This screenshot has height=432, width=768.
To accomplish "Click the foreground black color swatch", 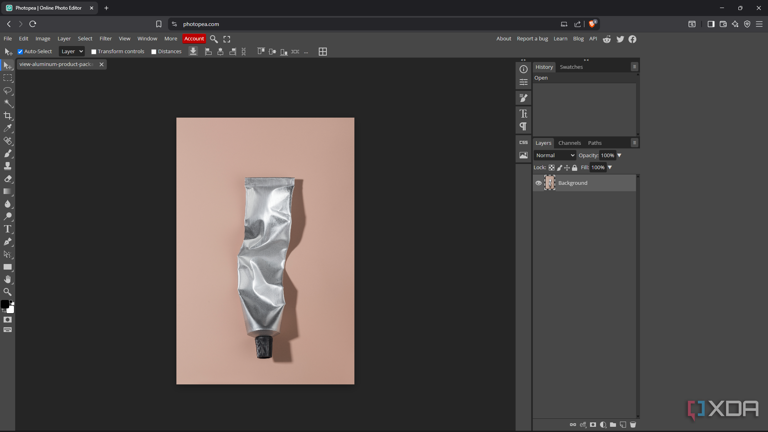I will [4, 304].
